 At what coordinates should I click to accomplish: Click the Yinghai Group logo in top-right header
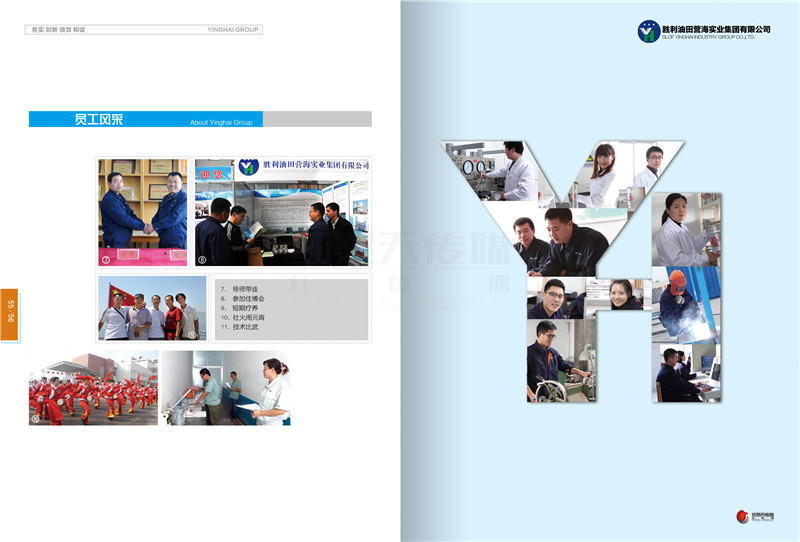pos(649,31)
